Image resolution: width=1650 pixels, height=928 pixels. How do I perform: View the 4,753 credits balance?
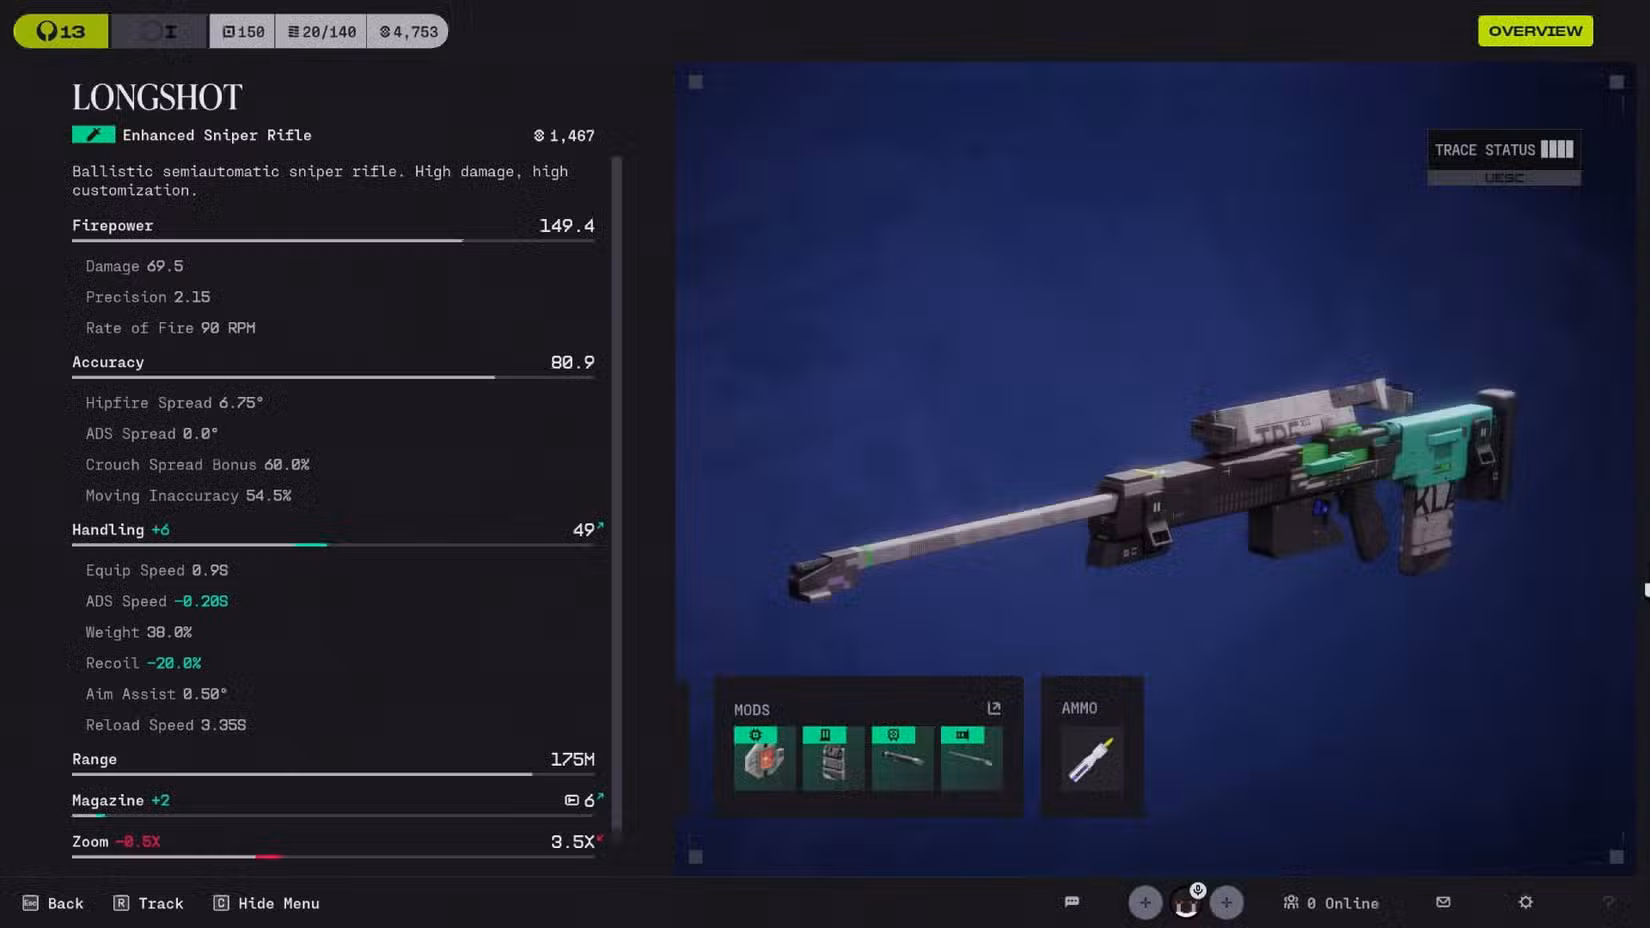point(408,32)
